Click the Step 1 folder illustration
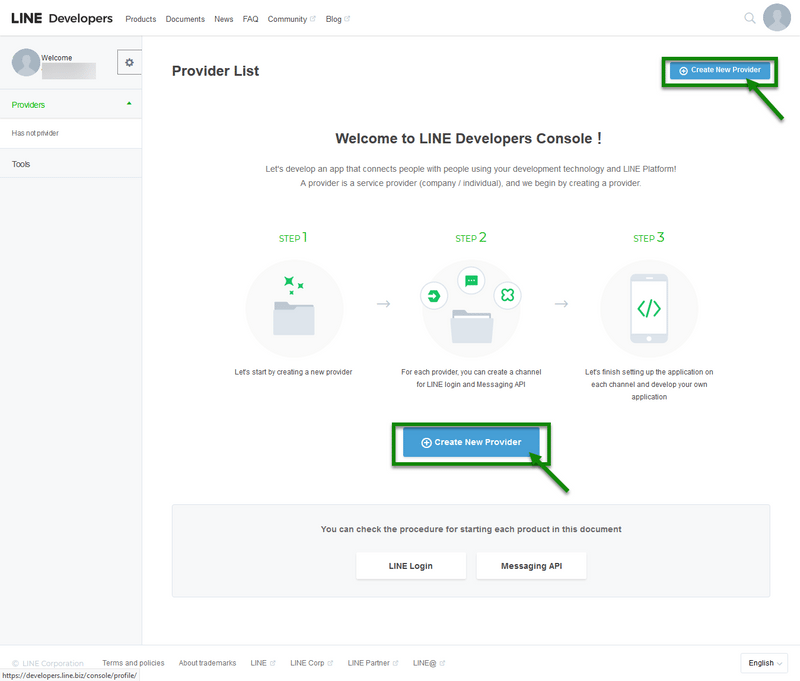The height and width of the screenshot is (681, 800). [x=294, y=309]
